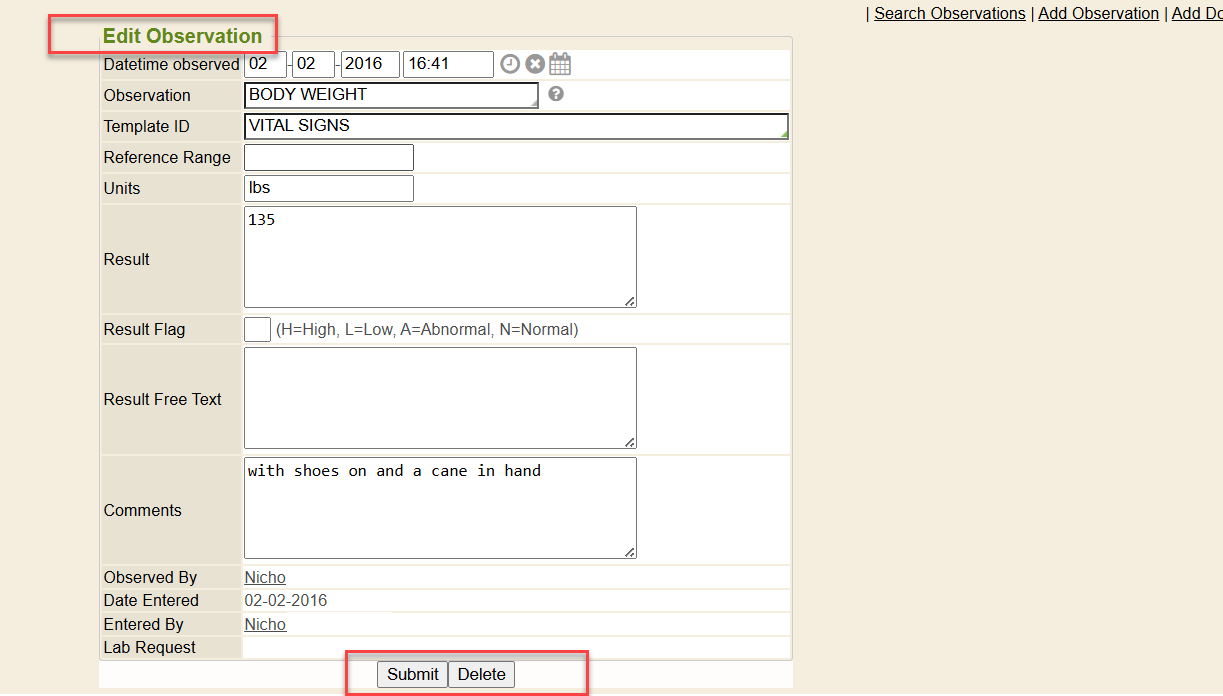This screenshot has height=696, width=1223.
Task: Focus the small Result Flag box
Action: [257, 329]
